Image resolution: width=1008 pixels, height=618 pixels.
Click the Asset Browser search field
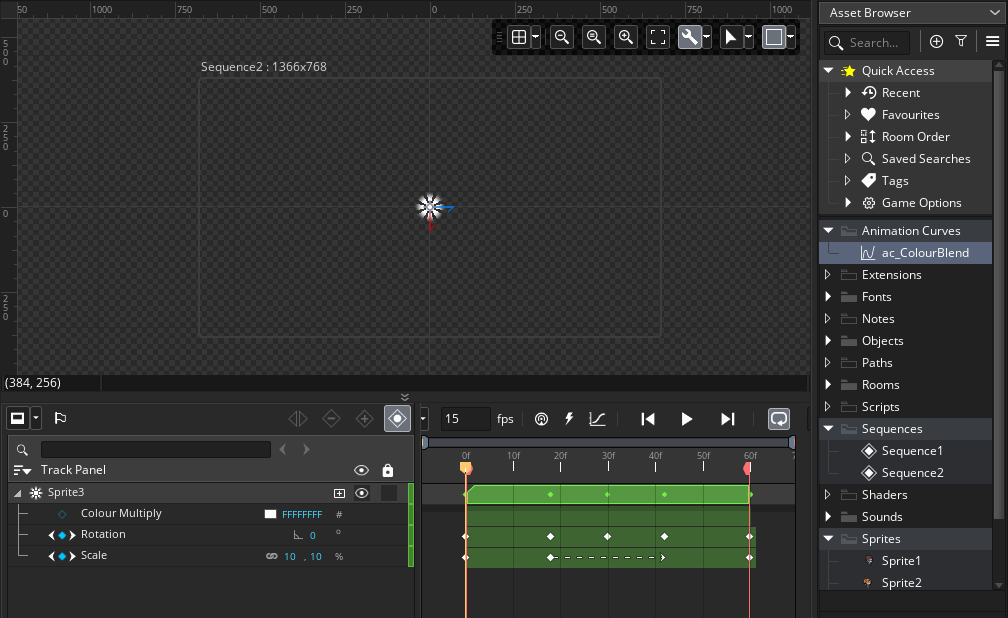pos(867,42)
